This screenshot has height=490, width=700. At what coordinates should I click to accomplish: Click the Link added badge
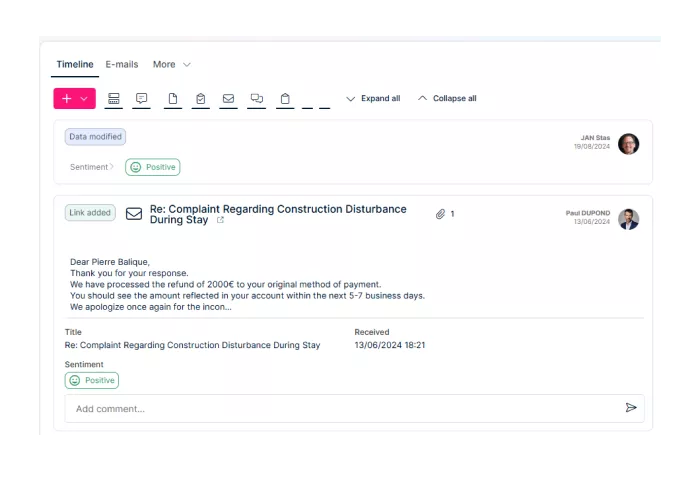[x=90, y=212]
